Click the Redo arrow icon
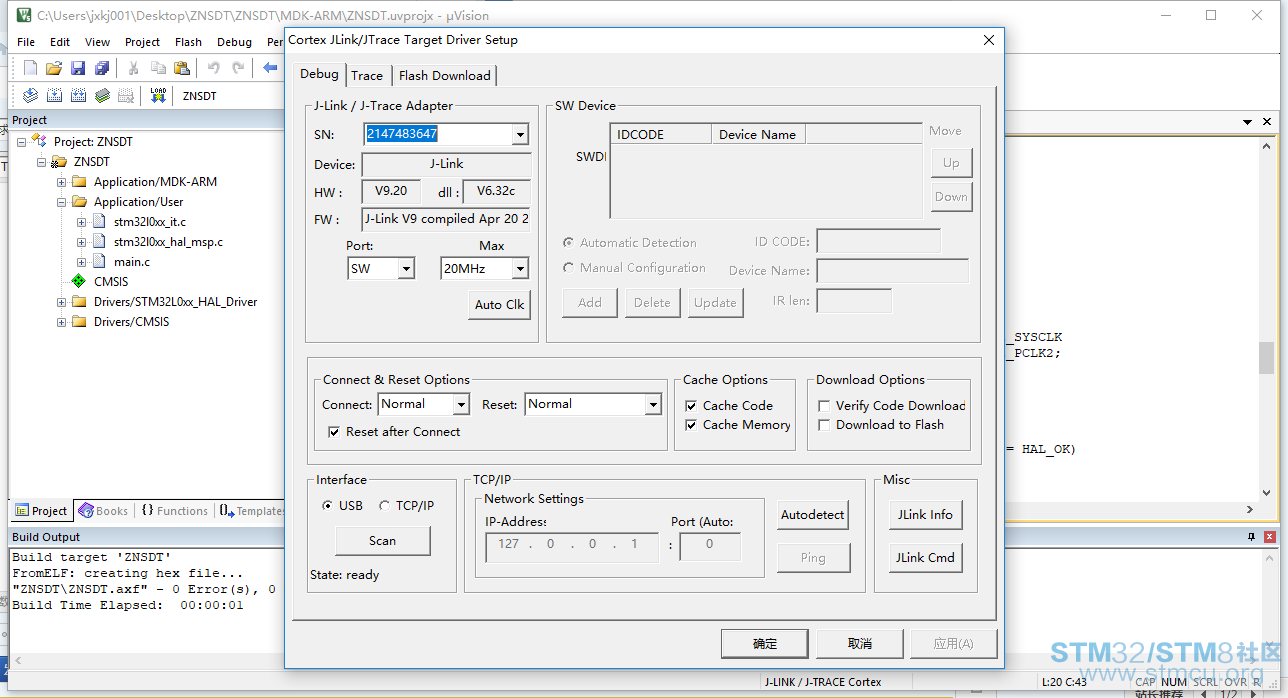Viewport: 1288px width, 698px height. [238, 68]
